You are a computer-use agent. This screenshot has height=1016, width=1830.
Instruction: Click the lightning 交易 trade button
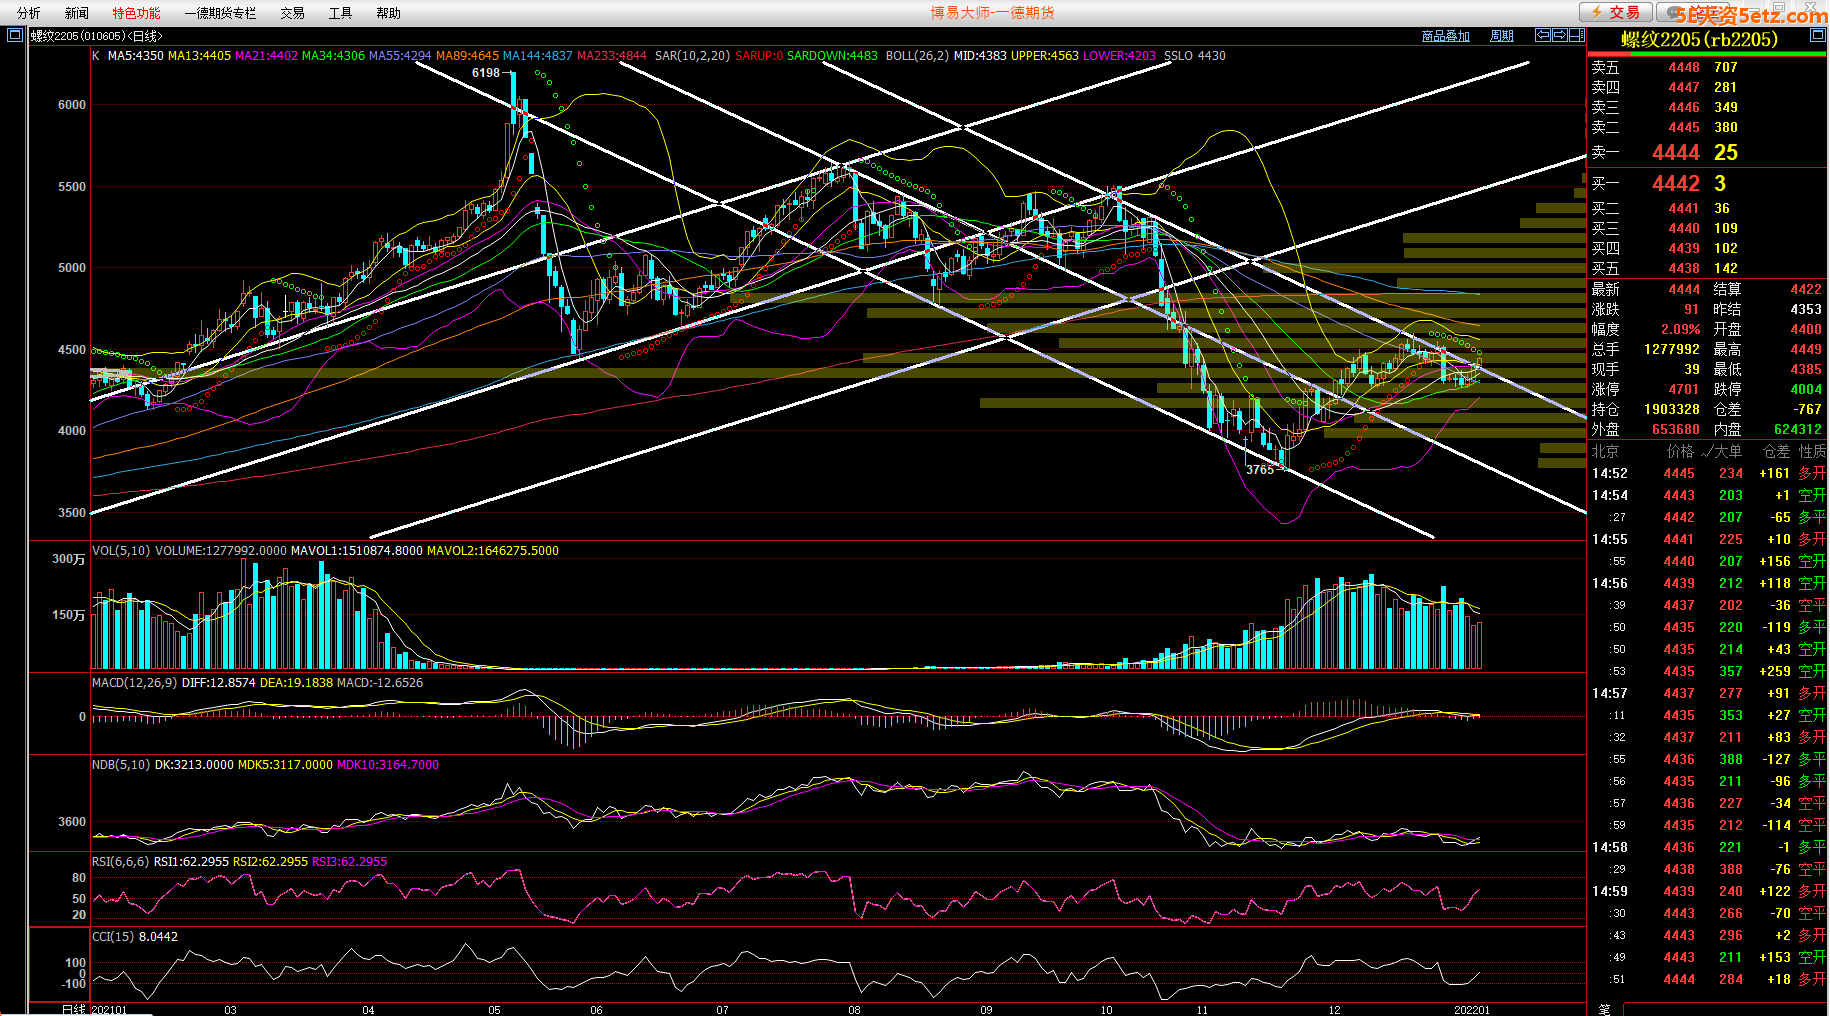1615,12
